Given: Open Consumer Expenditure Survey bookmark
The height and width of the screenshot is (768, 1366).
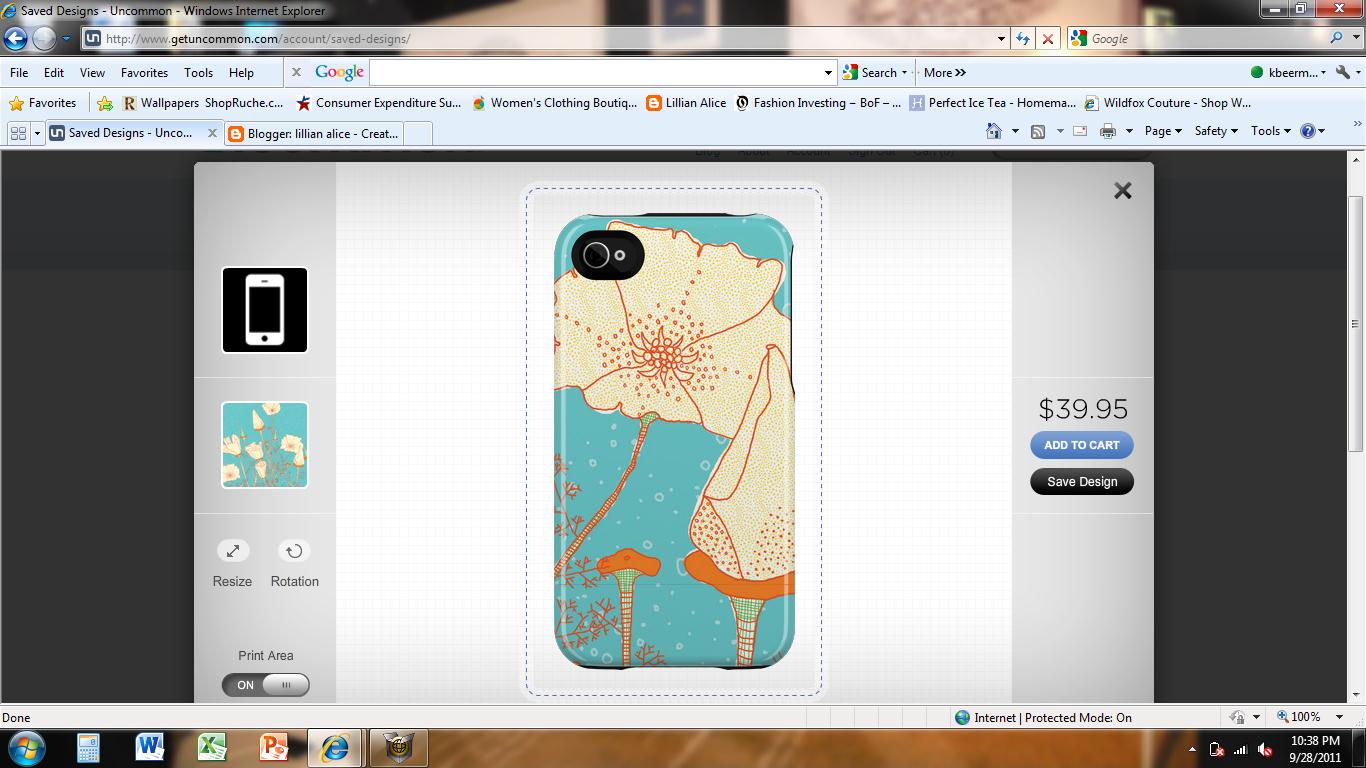Looking at the screenshot, I should (x=379, y=103).
